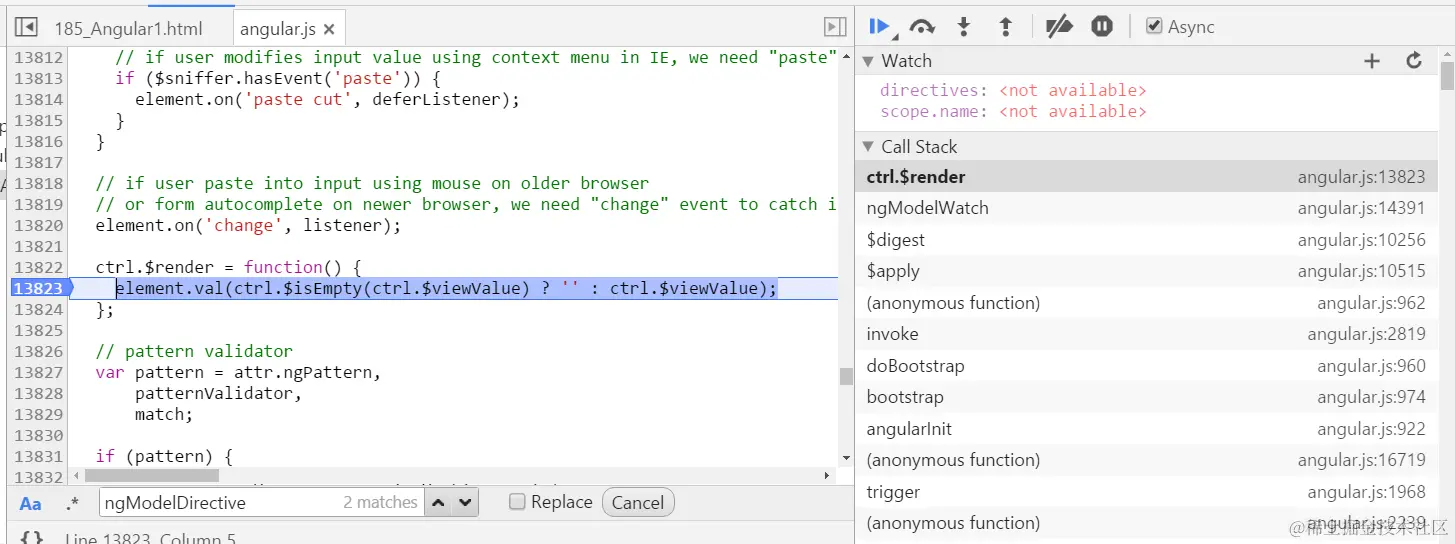Refresh the watch expressions
The image size is (1455, 544).
(1414, 61)
